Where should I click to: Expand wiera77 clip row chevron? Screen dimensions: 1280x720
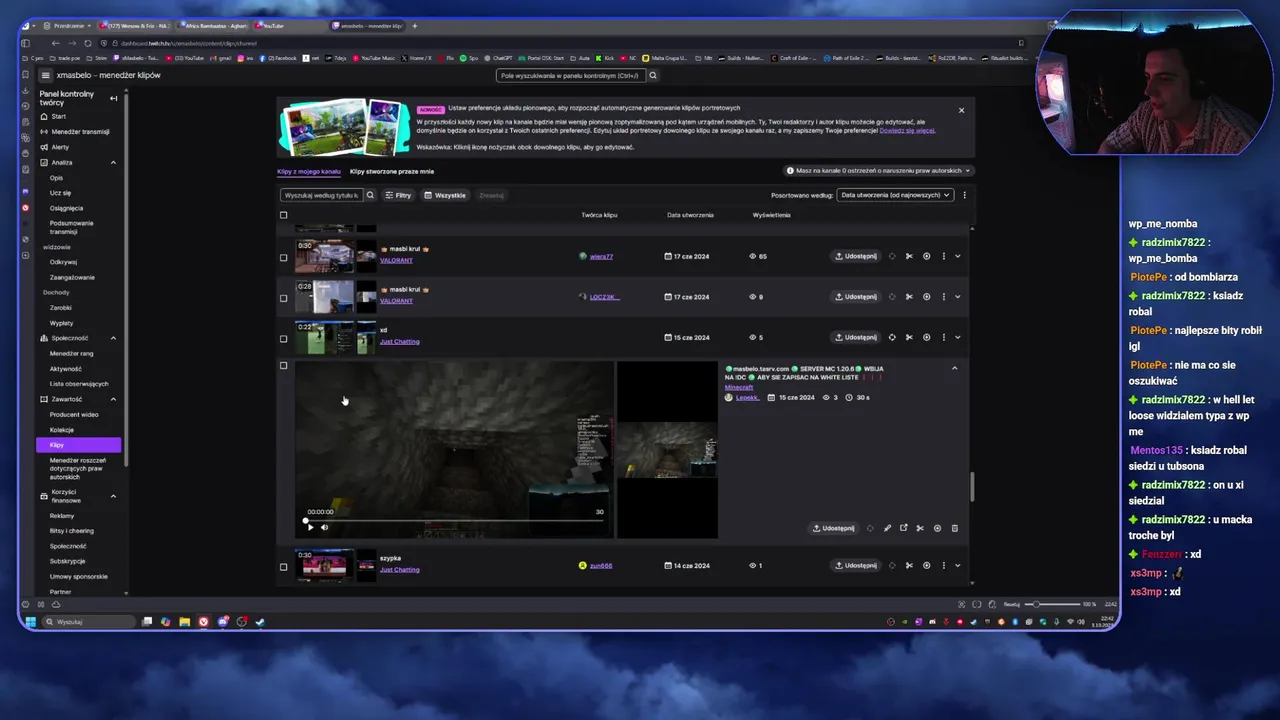click(957, 256)
